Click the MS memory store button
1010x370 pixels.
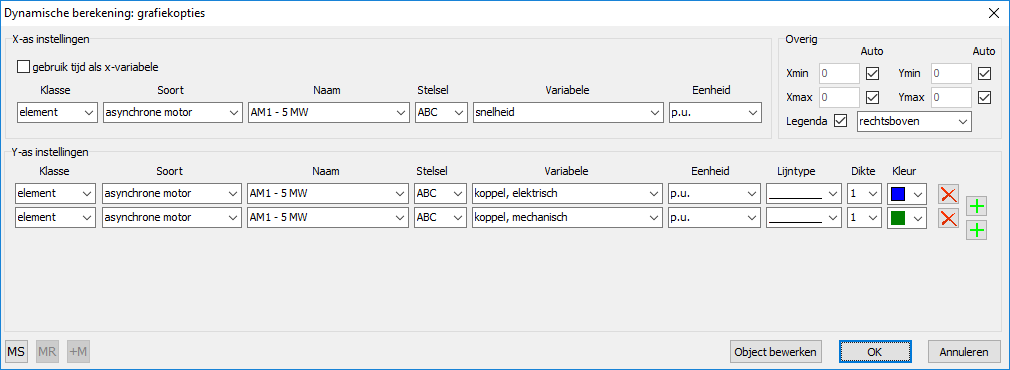(x=16, y=352)
